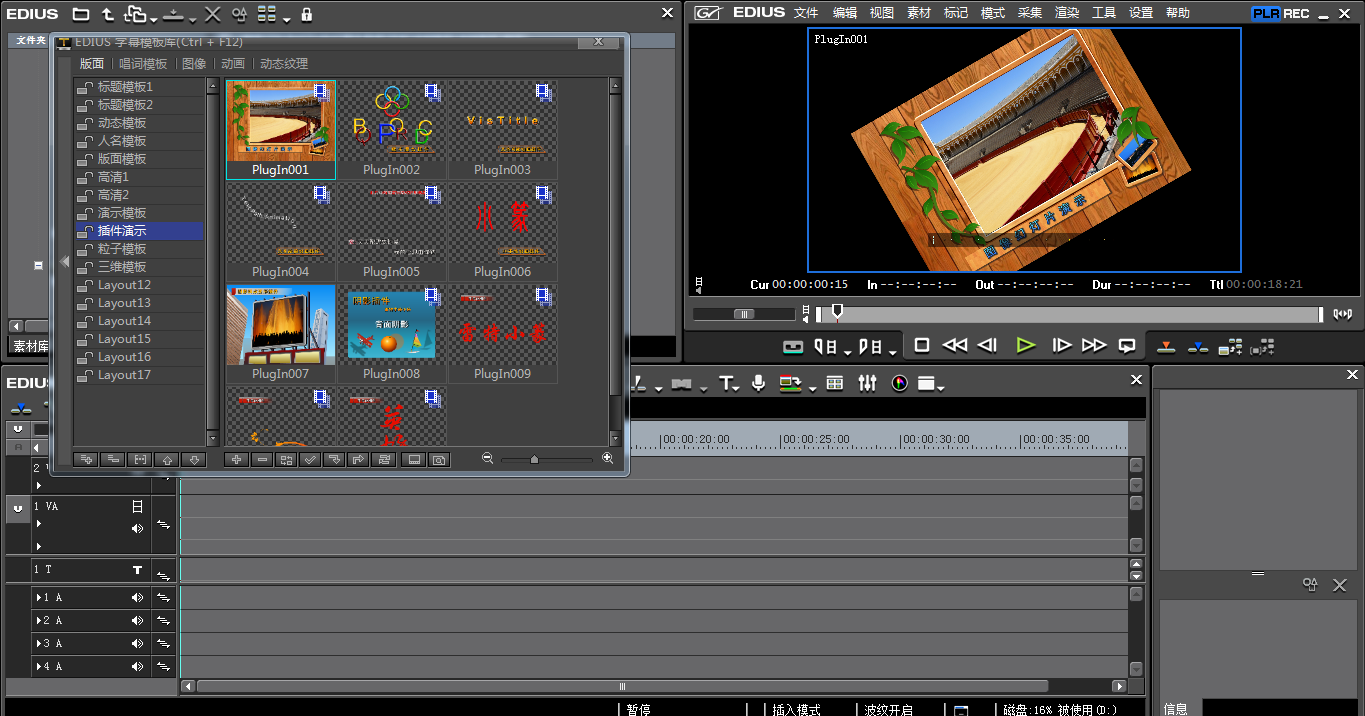1365x716 pixels.
Task: Toggle loop playback button
Action: click(1127, 346)
